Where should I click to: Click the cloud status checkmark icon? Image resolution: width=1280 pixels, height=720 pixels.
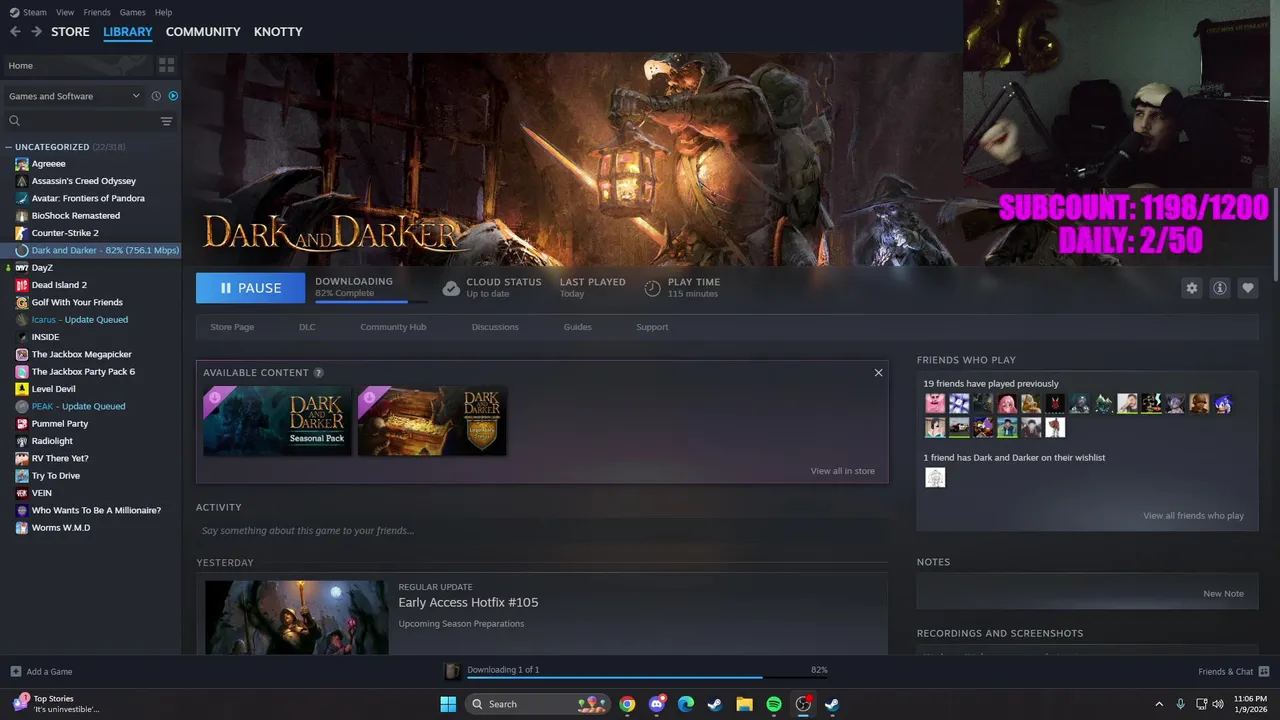pyautogui.click(x=451, y=288)
